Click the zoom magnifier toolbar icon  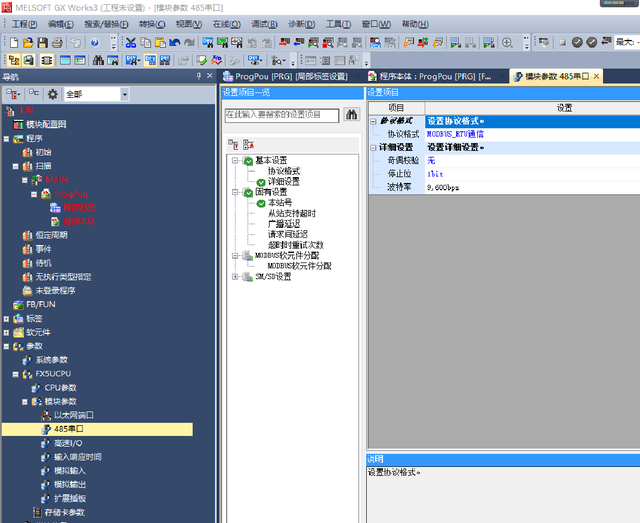[x=507, y=42]
